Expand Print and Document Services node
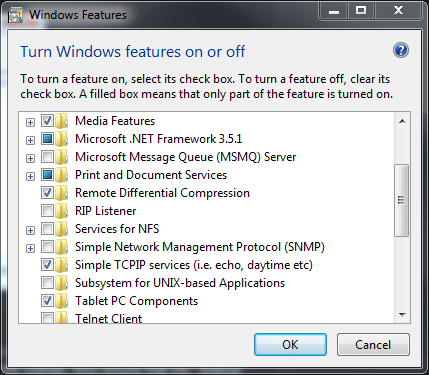This screenshot has height=375, width=429. pyautogui.click(x=30, y=176)
